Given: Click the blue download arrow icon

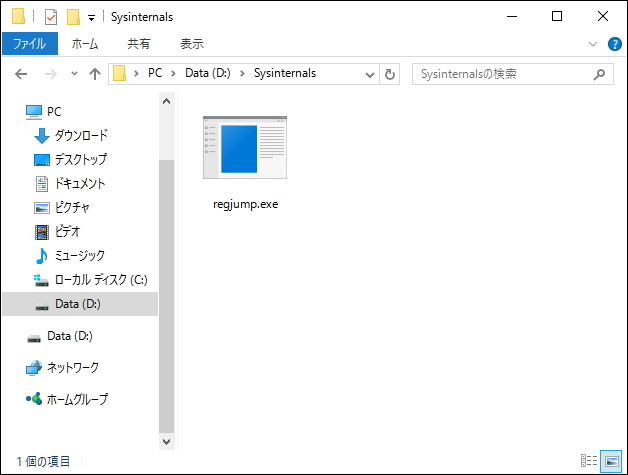Looking at the screenshot, I should click(42, 136).
